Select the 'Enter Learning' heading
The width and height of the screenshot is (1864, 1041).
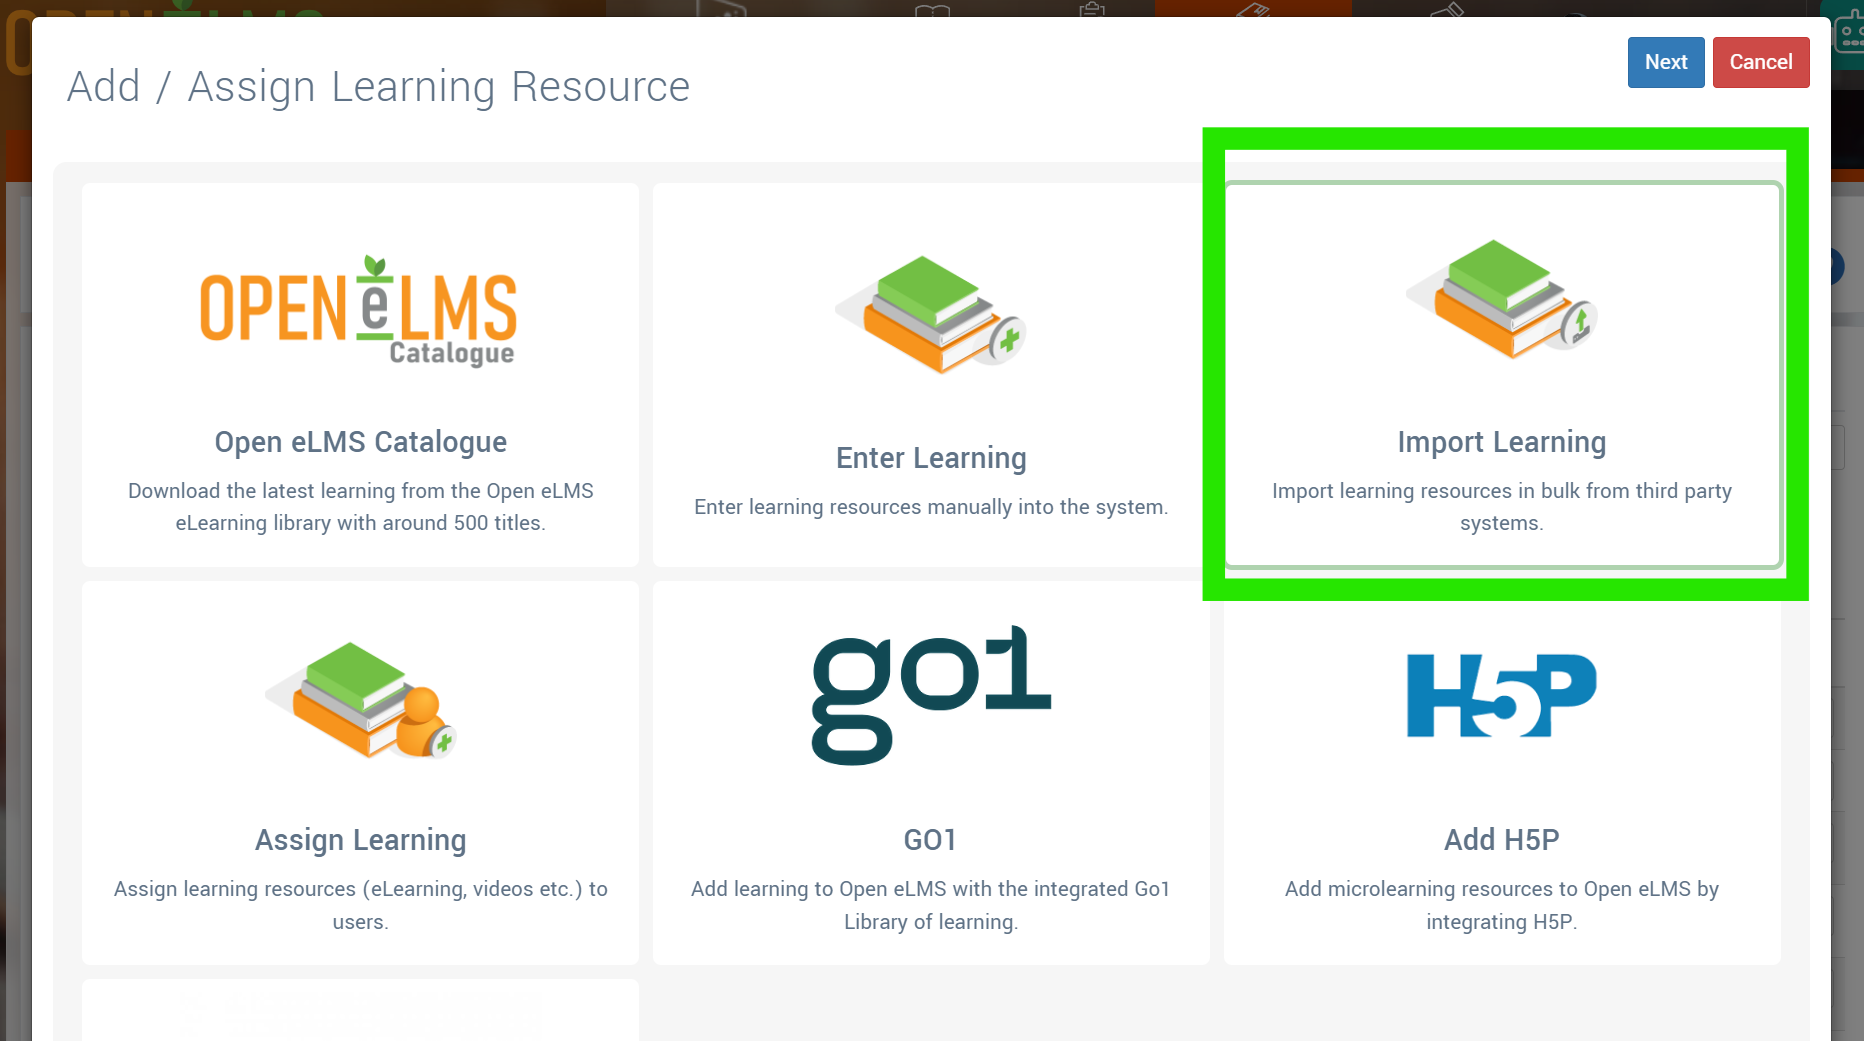tap(931, 458)
